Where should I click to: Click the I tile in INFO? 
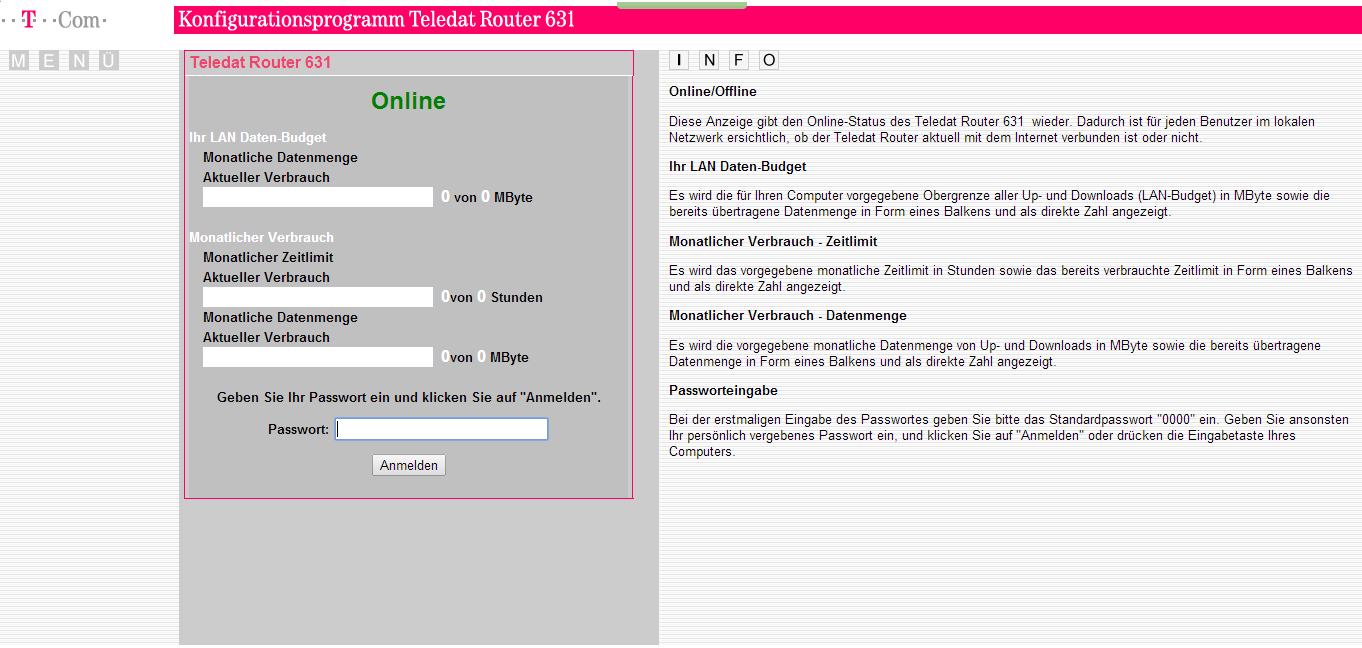679,60
